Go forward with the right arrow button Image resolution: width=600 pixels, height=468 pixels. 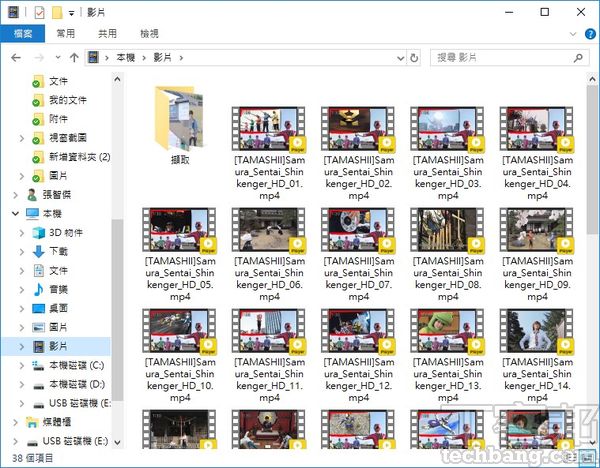pyautogui.click(x=39, y=58)
